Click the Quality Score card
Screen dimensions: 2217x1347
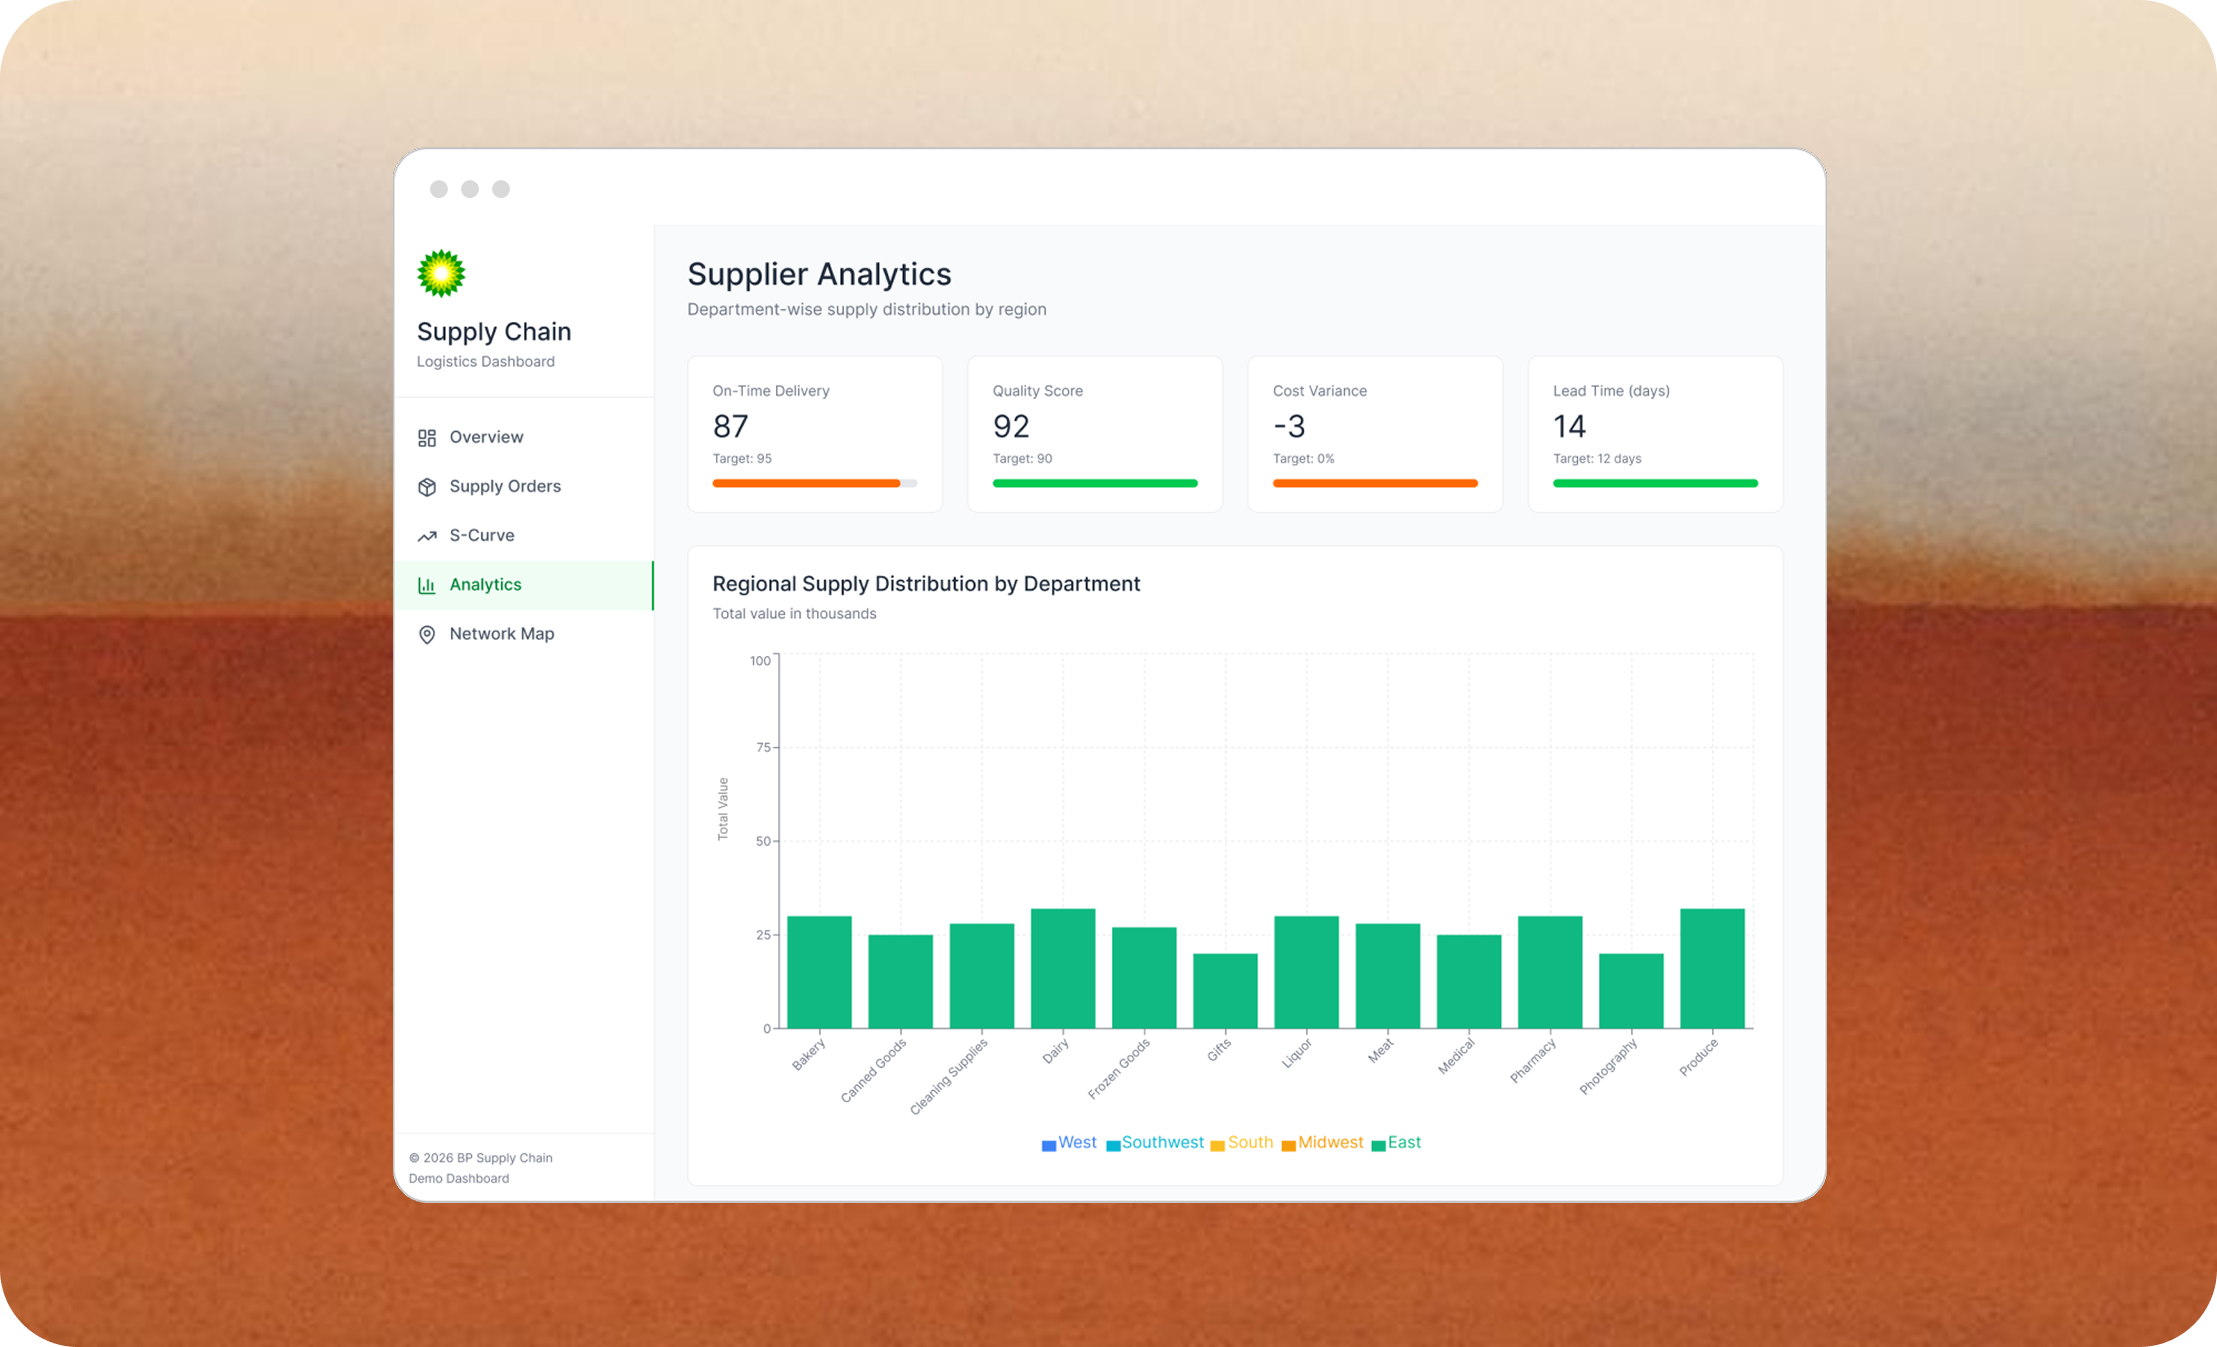pos(1094,434)
